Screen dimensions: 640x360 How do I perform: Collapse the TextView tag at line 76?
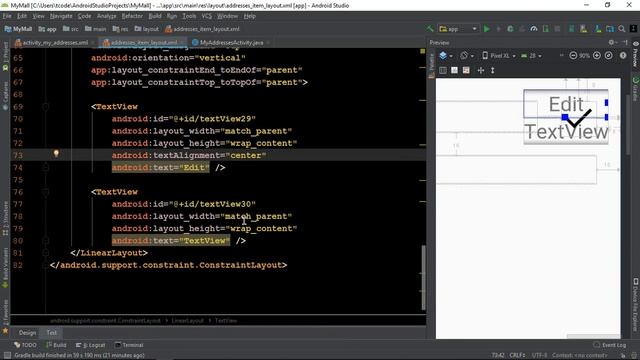[45, 192]
